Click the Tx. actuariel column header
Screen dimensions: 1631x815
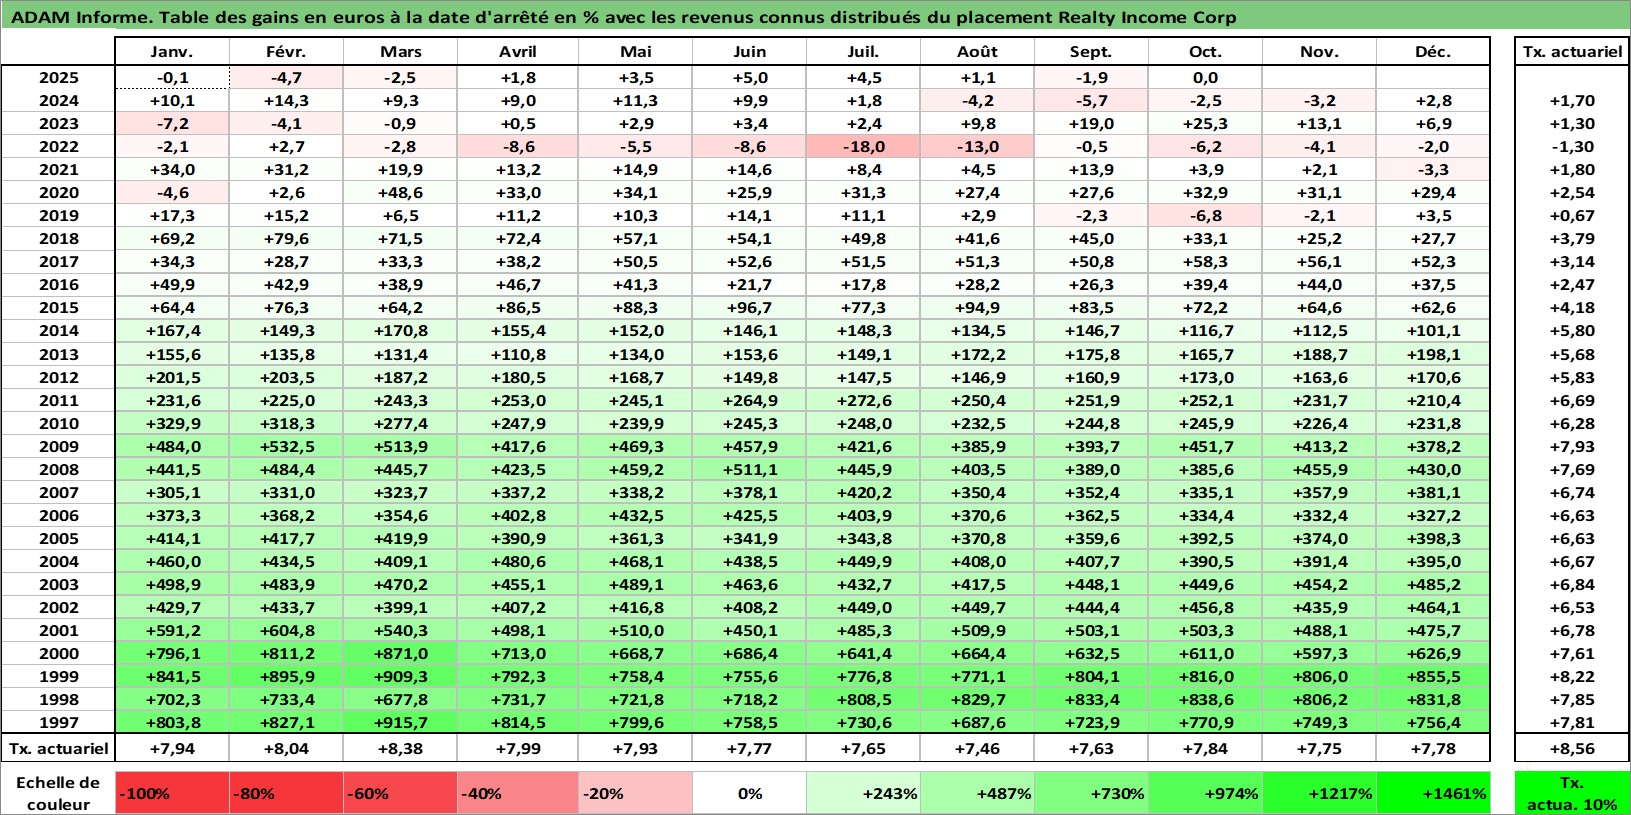click(1572, 52)
